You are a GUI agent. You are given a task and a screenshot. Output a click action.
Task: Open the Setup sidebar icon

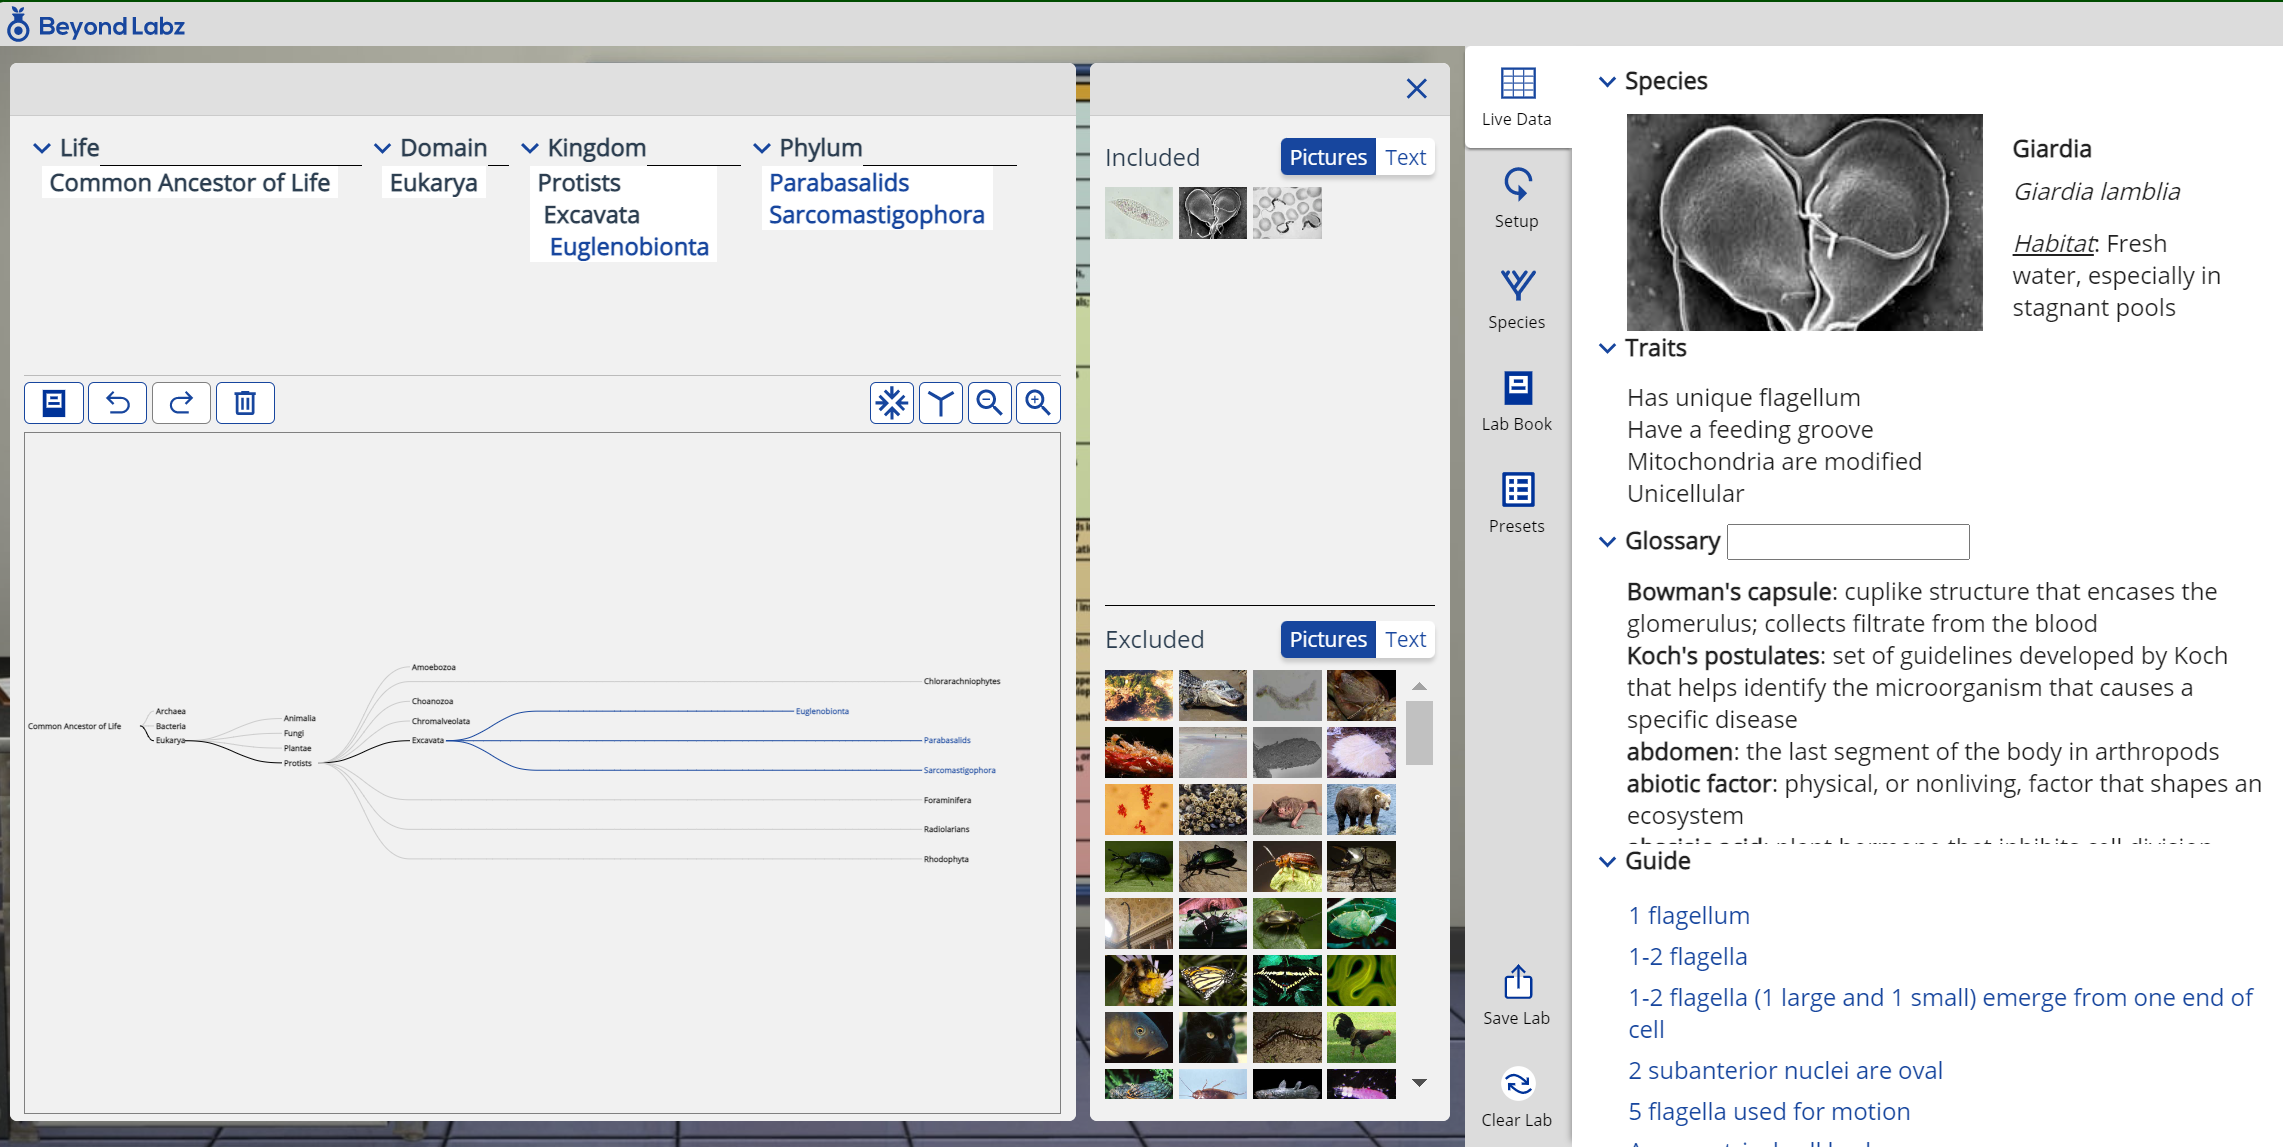(1516, 198)
